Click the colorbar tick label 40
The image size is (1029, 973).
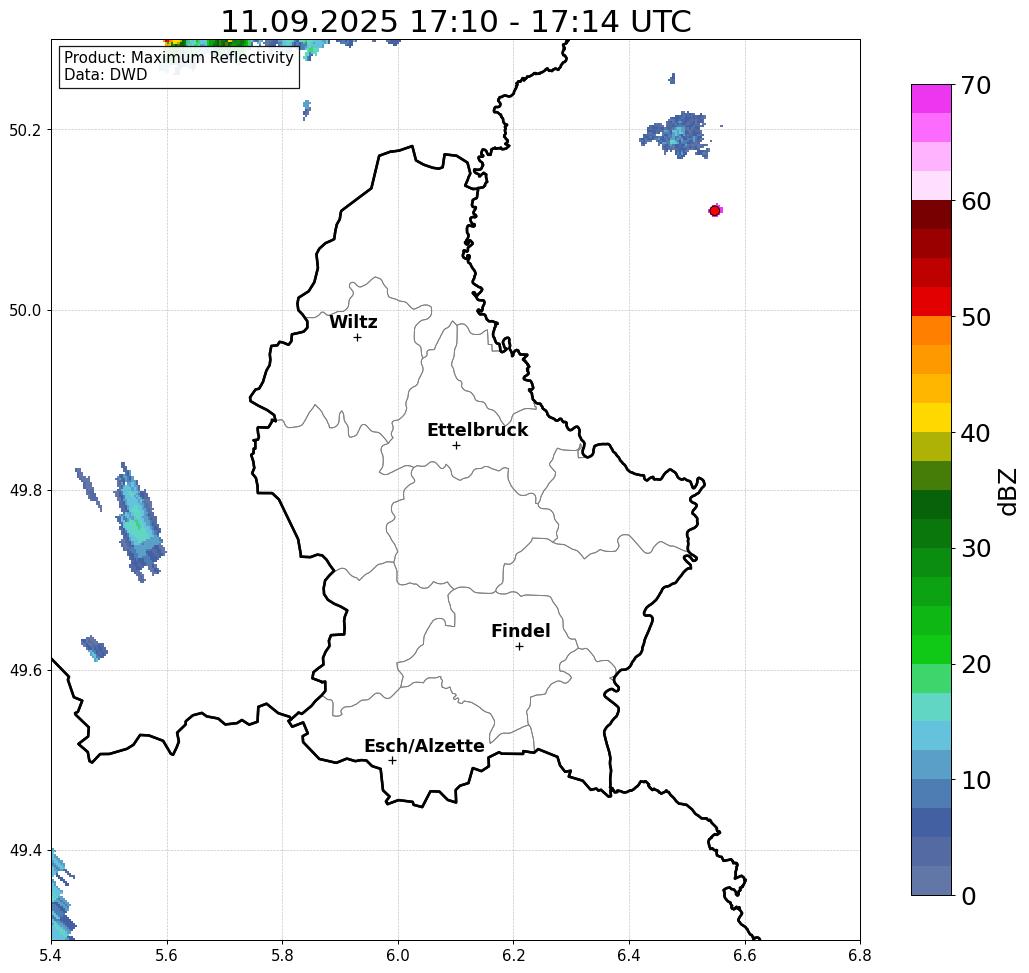pyautogui.click(x=976, y=433)
